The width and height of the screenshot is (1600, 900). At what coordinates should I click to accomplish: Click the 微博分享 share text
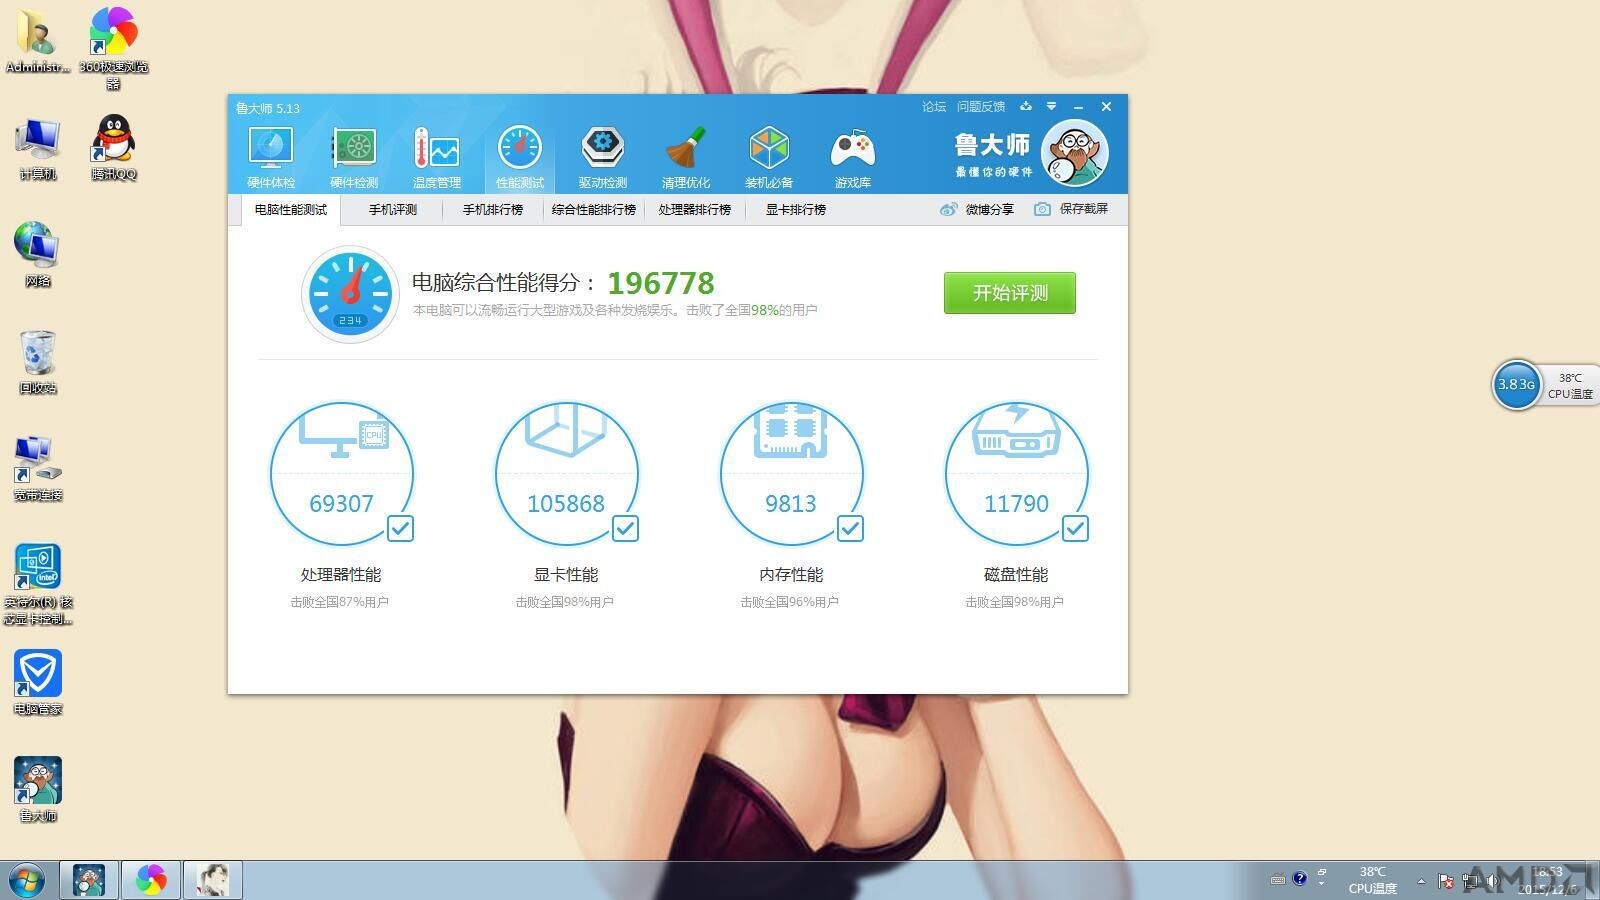990,209
